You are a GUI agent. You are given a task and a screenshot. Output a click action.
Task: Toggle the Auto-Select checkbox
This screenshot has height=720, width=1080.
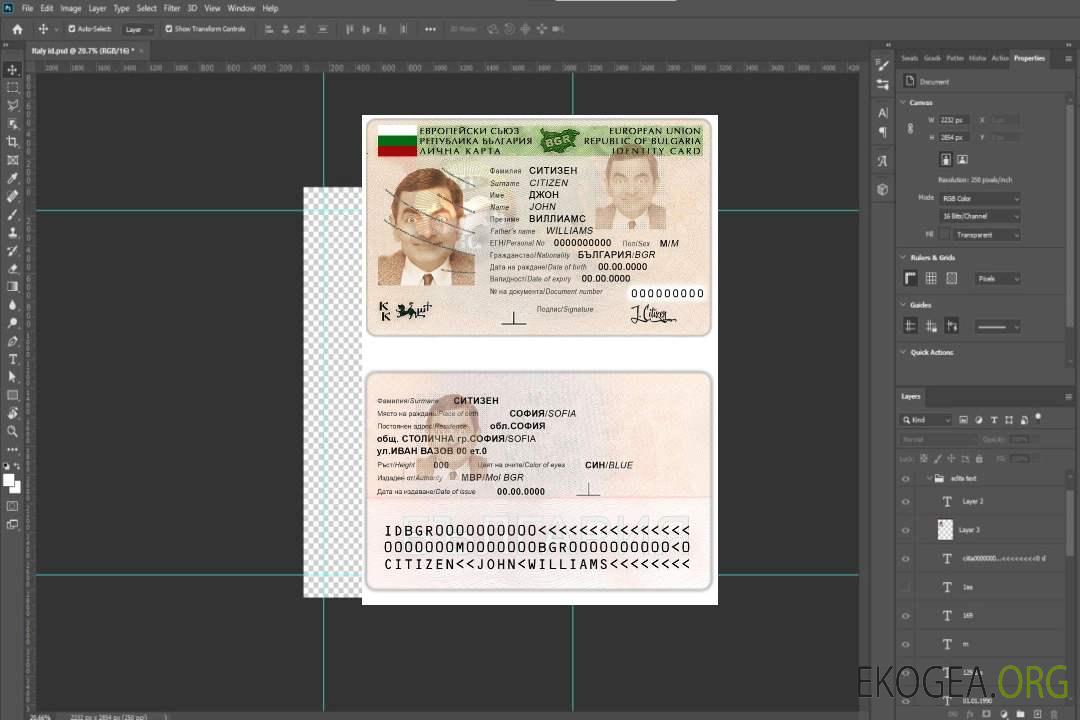[72, 29]
